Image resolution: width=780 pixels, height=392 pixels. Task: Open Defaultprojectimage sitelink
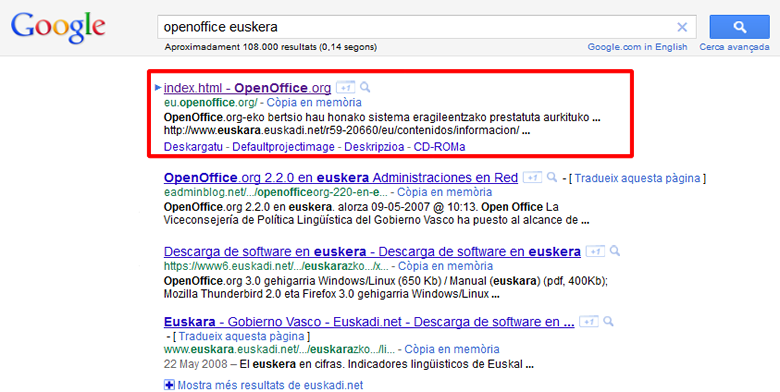[x=284, y=147]
